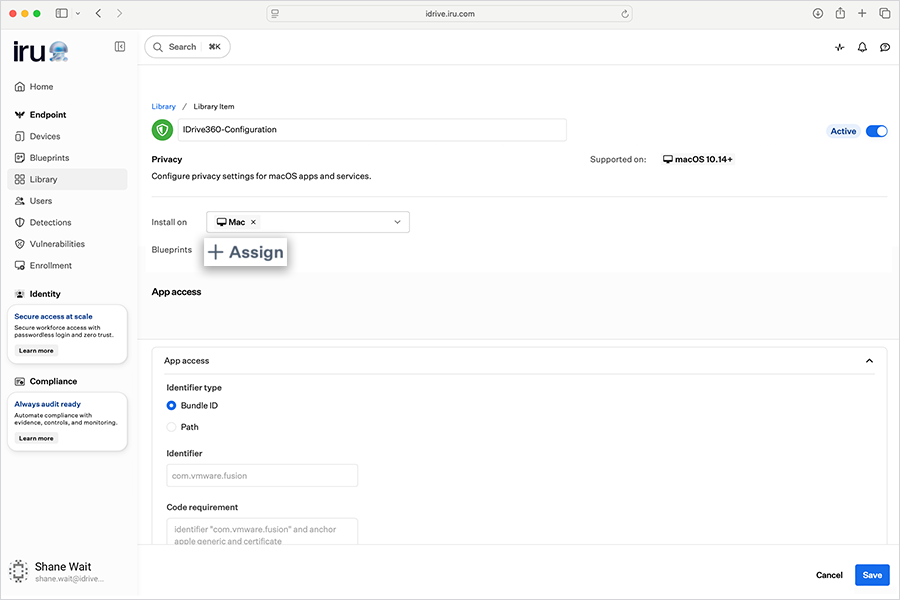
Task: Show the Safari tab overview
Action: click(x=885, y=13)
